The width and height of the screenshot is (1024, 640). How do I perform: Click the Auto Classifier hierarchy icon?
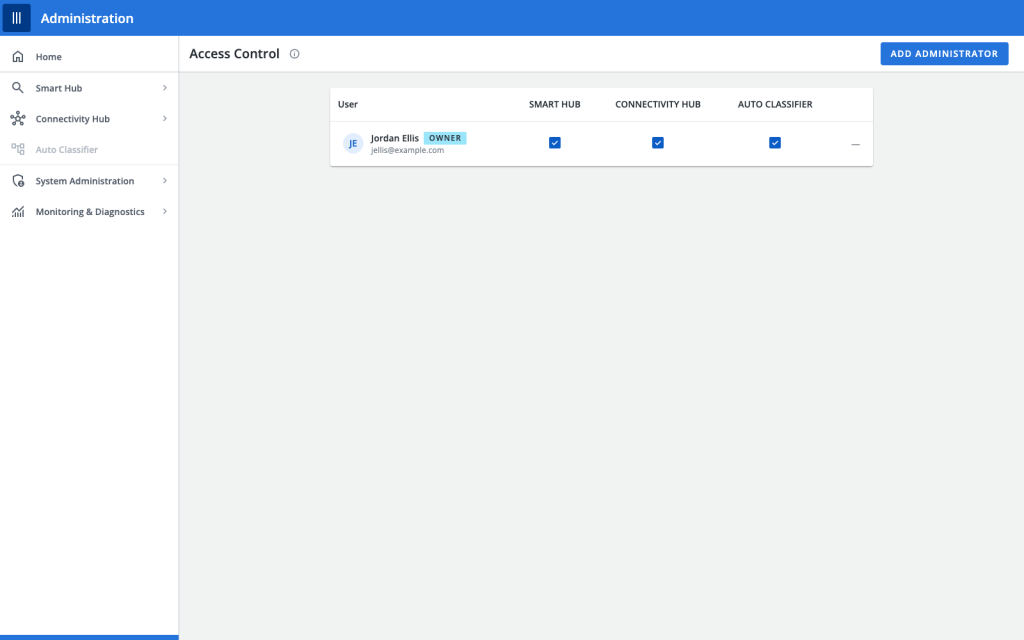click(18, 149)
